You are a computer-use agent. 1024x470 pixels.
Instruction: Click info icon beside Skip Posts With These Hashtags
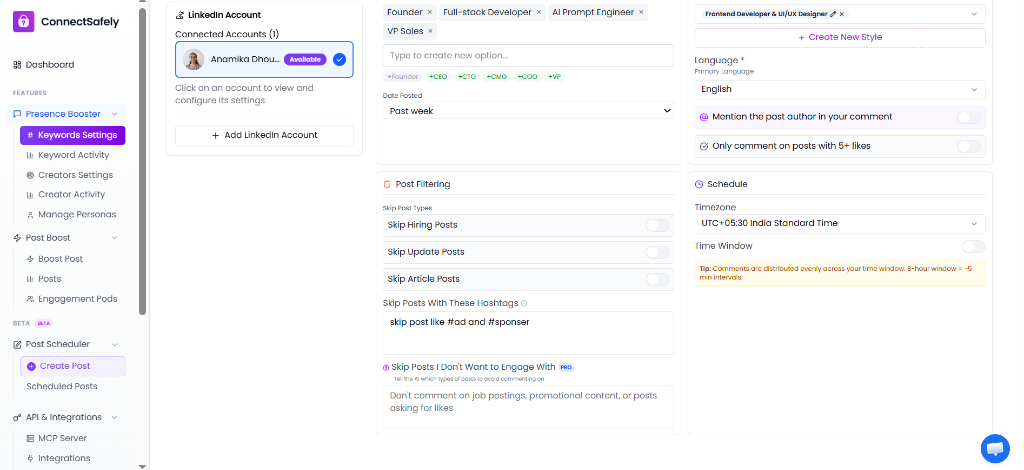(x=524, y=304)
